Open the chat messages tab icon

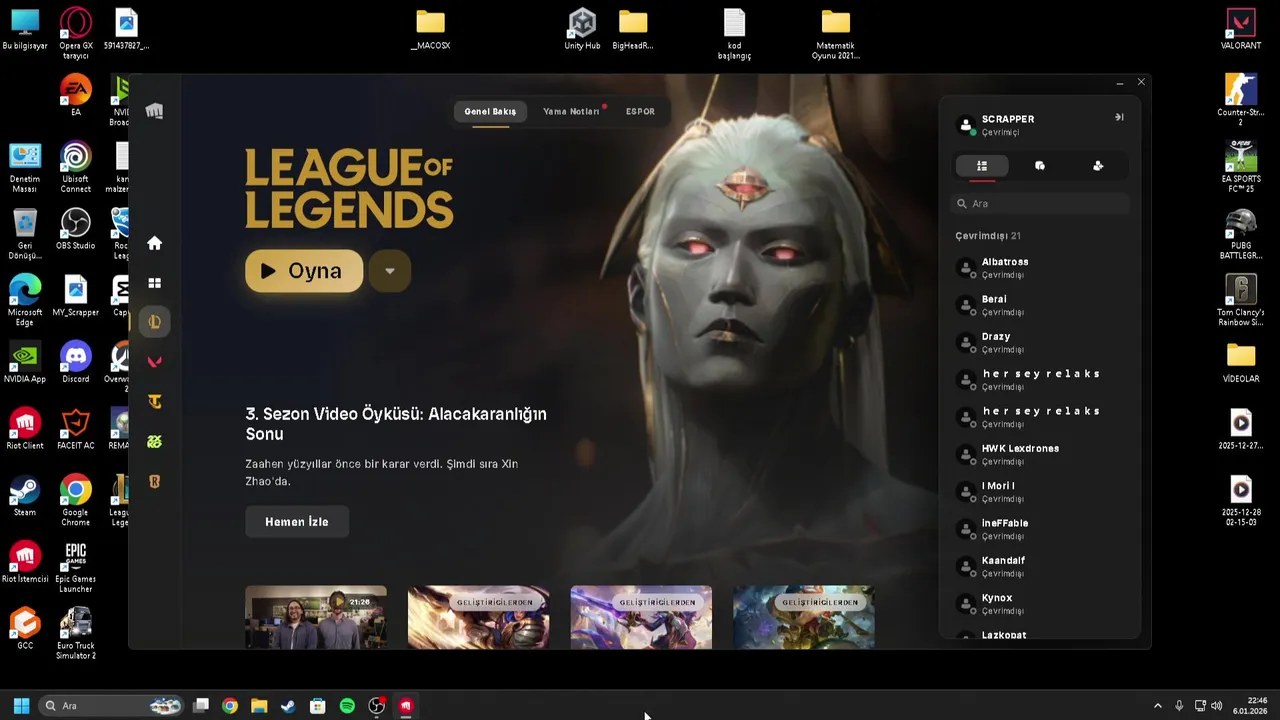pos(1040,166)
